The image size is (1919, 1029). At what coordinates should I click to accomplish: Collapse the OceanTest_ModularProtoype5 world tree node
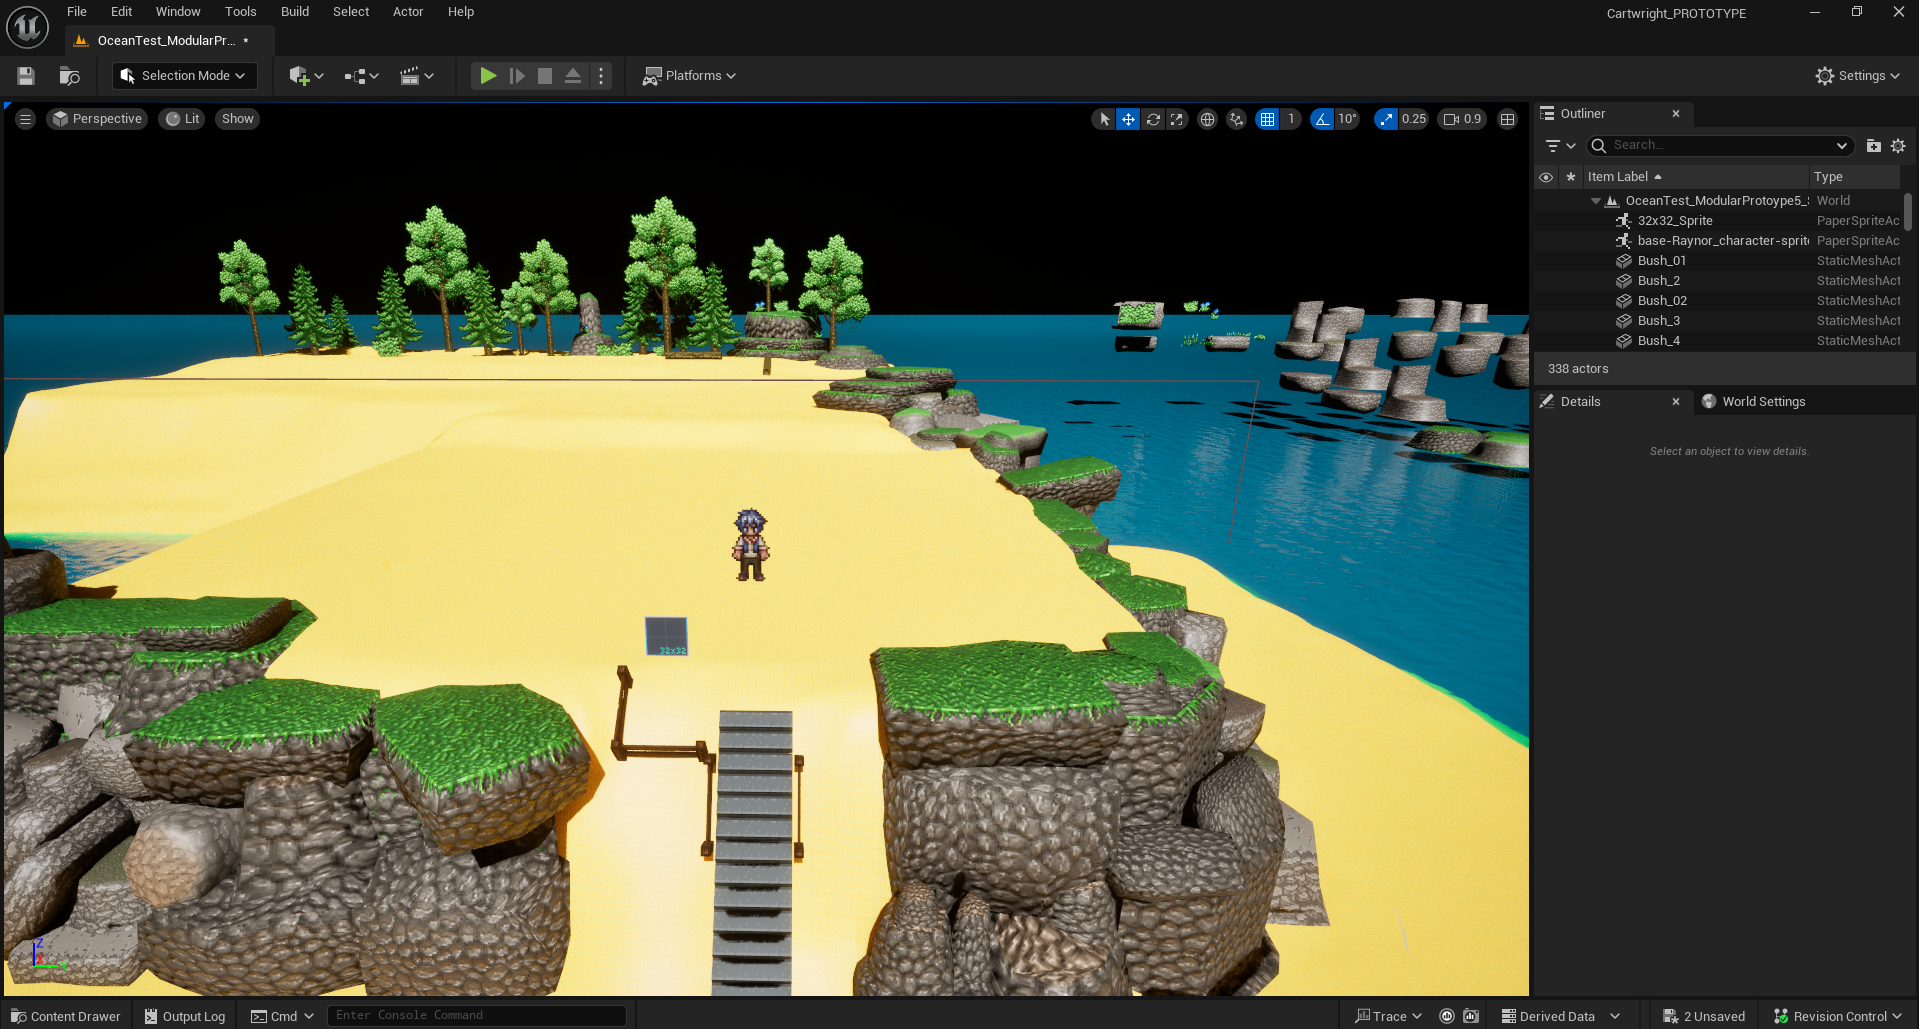(1596, 201)
